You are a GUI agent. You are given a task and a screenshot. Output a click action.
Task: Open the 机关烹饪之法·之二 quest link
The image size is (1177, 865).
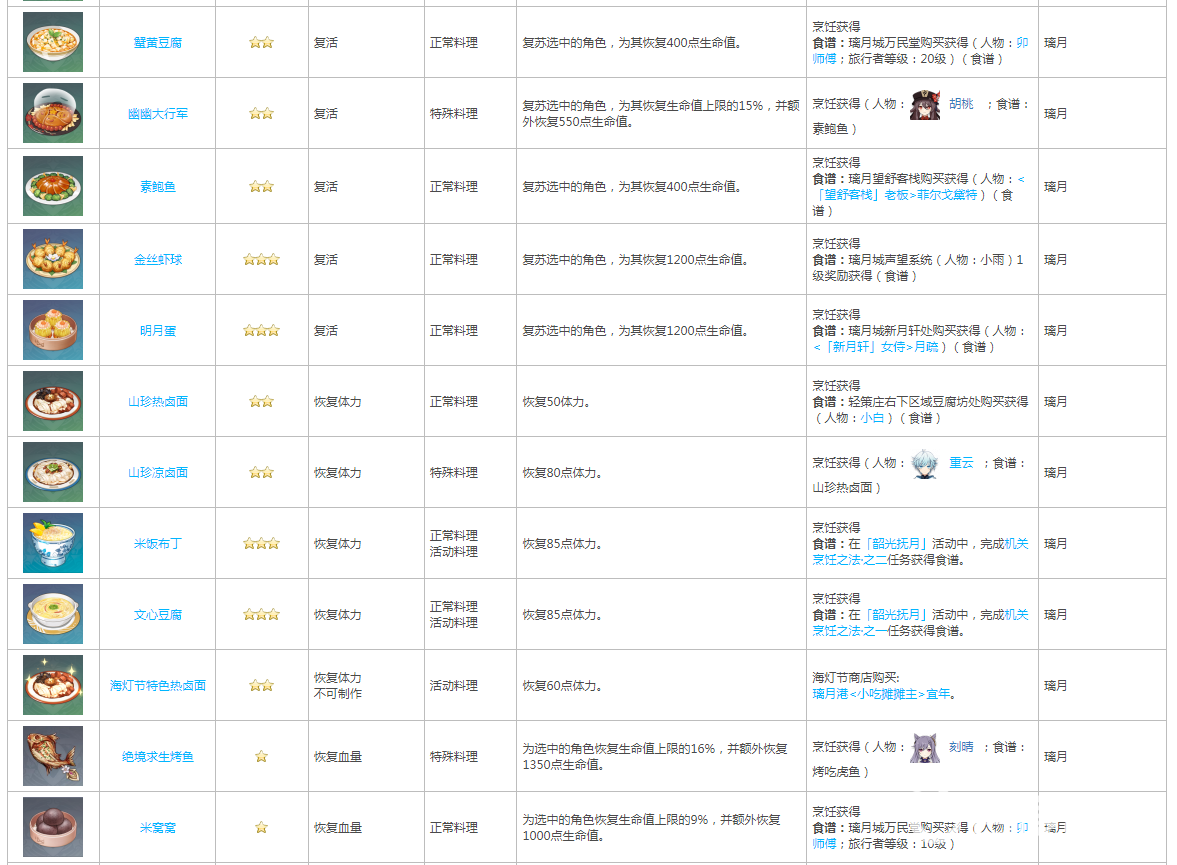(x=920, y=552)
